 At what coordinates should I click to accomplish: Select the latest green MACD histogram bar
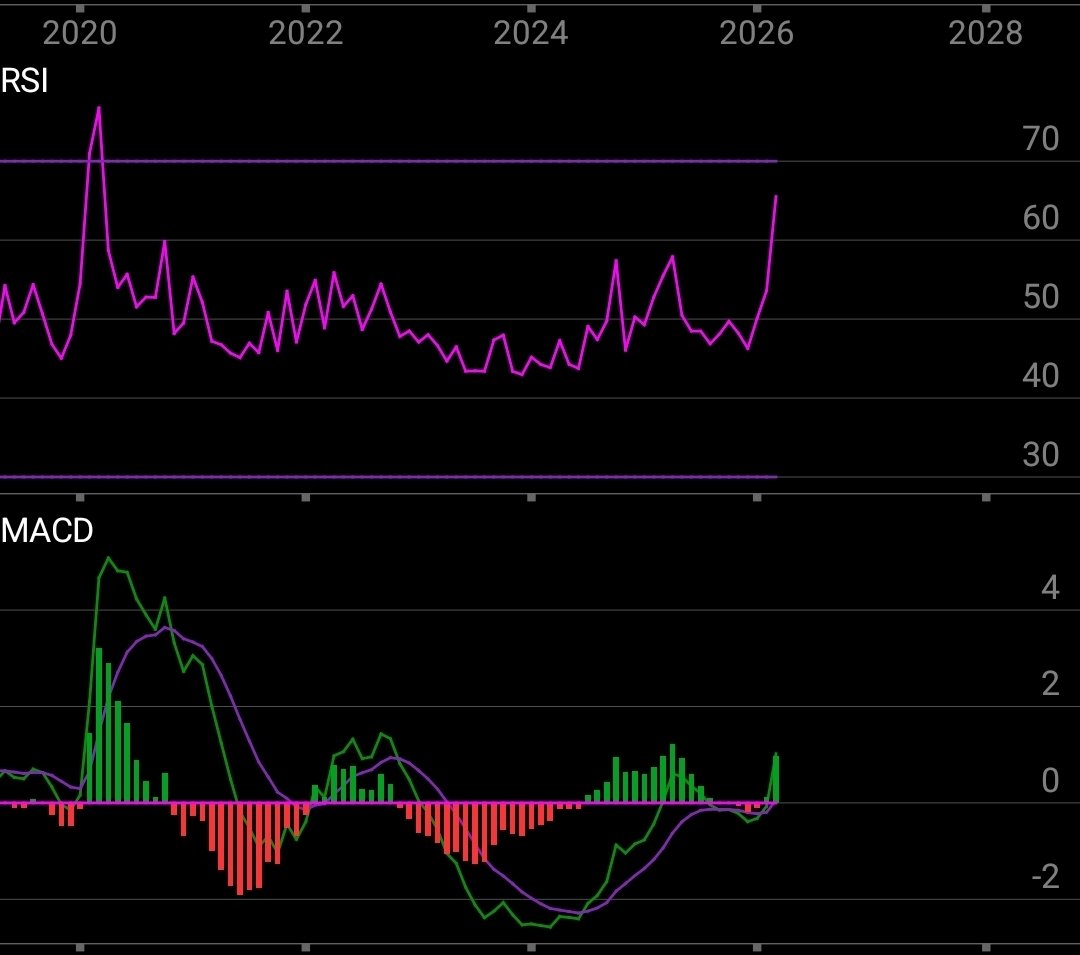pos(776,778)
